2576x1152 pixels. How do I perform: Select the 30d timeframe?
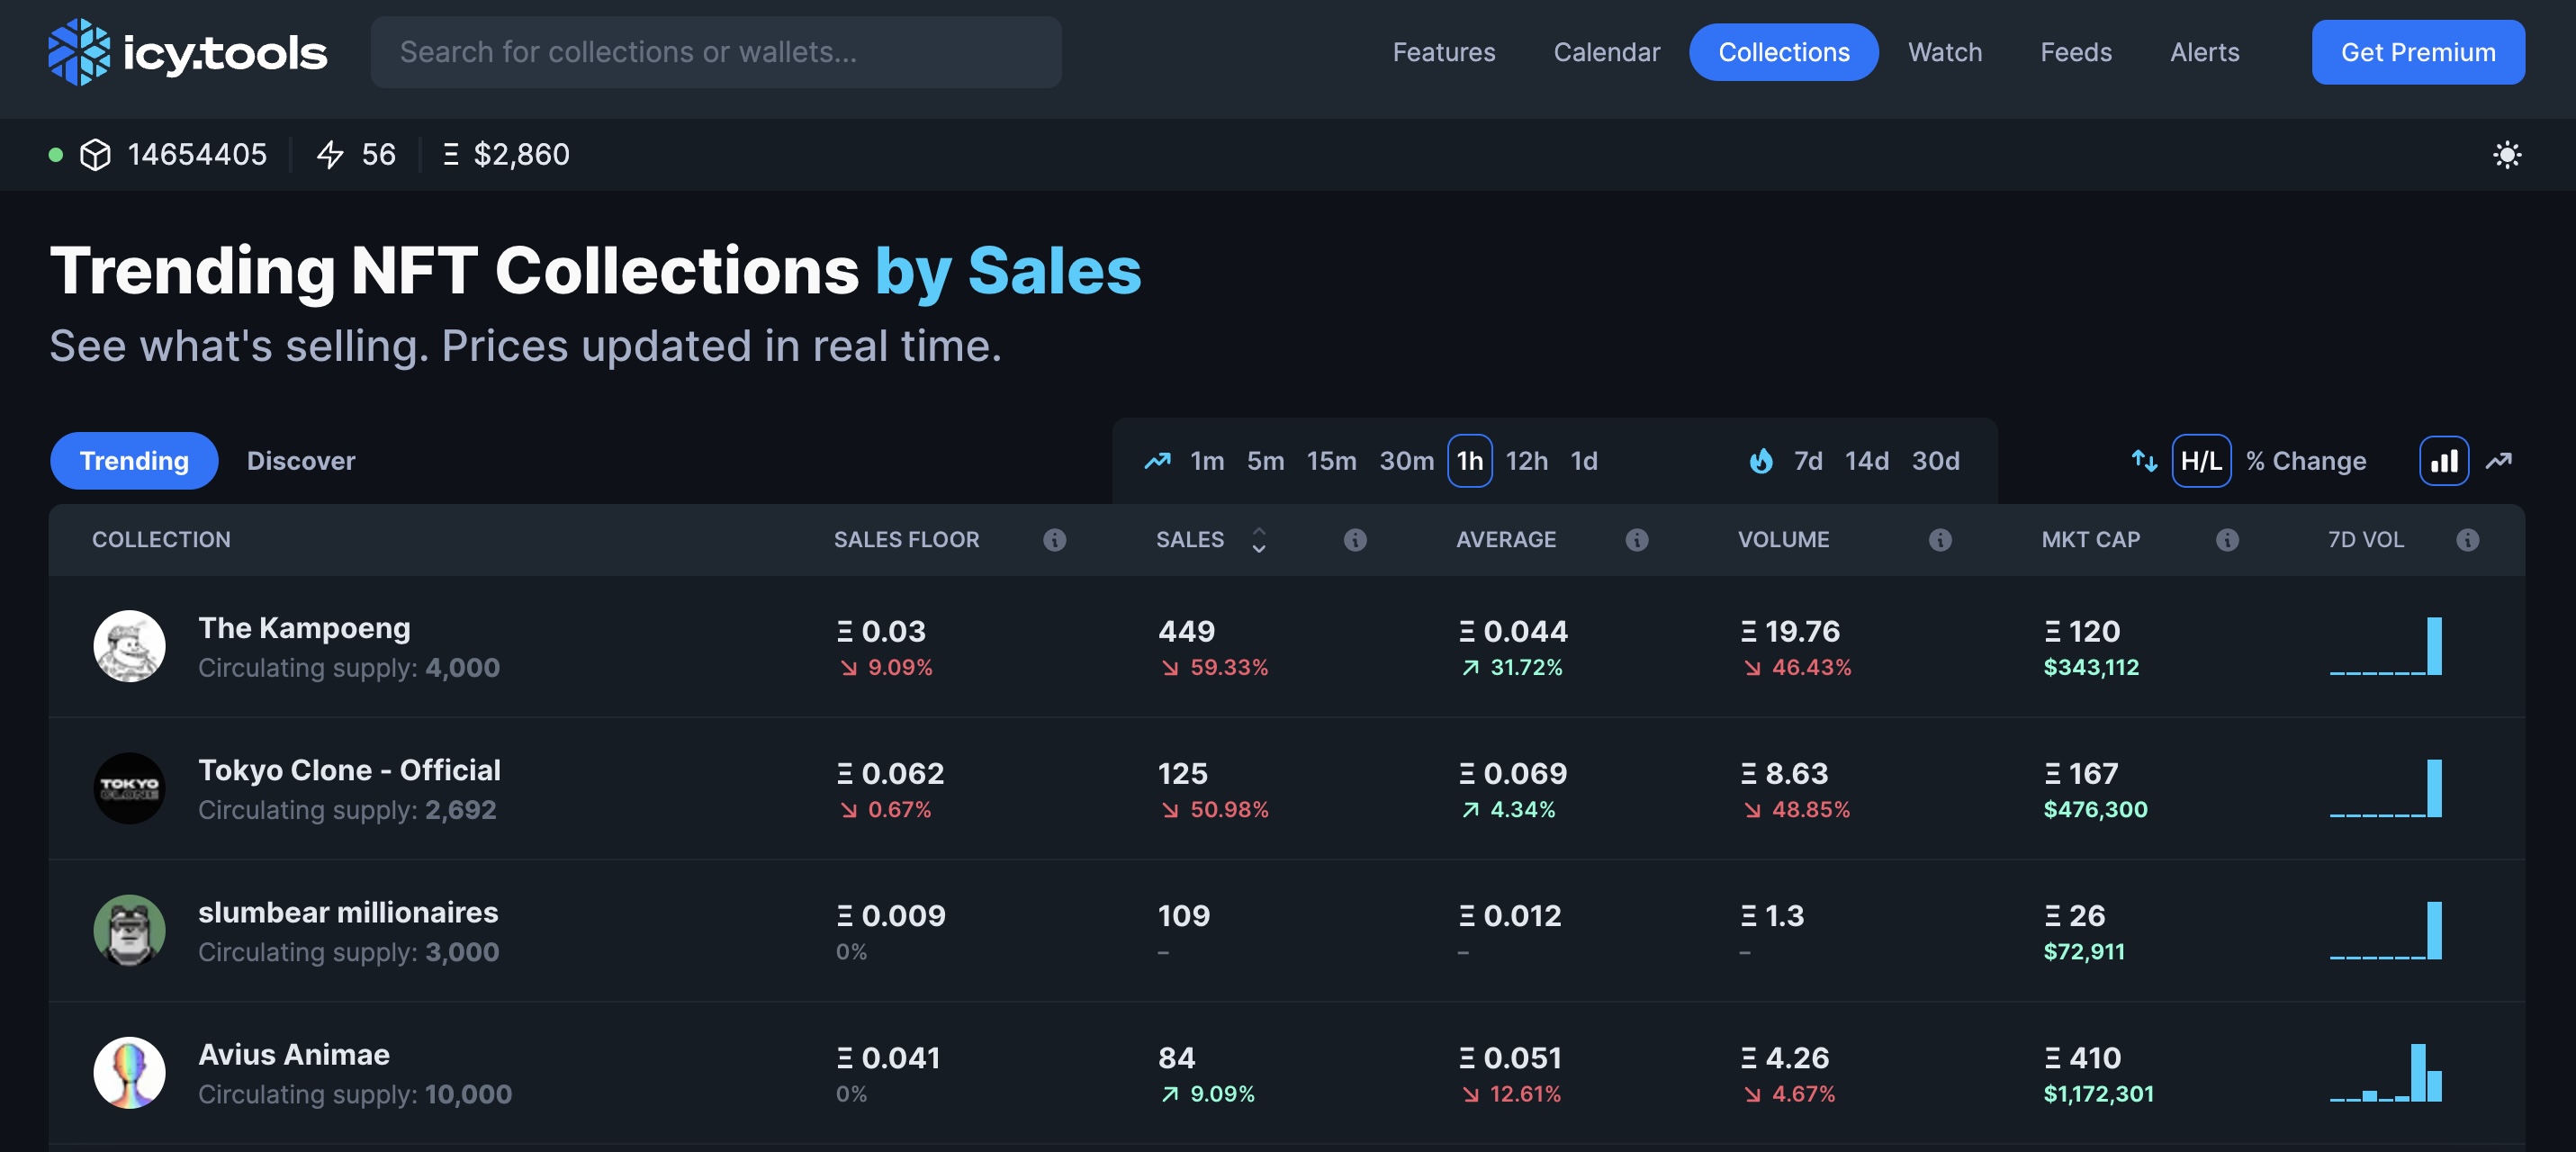pos(1935,461)
